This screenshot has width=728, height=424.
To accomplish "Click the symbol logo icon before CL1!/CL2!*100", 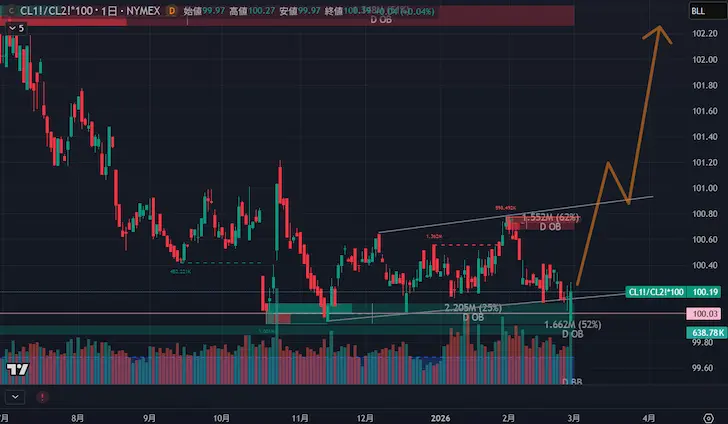I will 11,10.
